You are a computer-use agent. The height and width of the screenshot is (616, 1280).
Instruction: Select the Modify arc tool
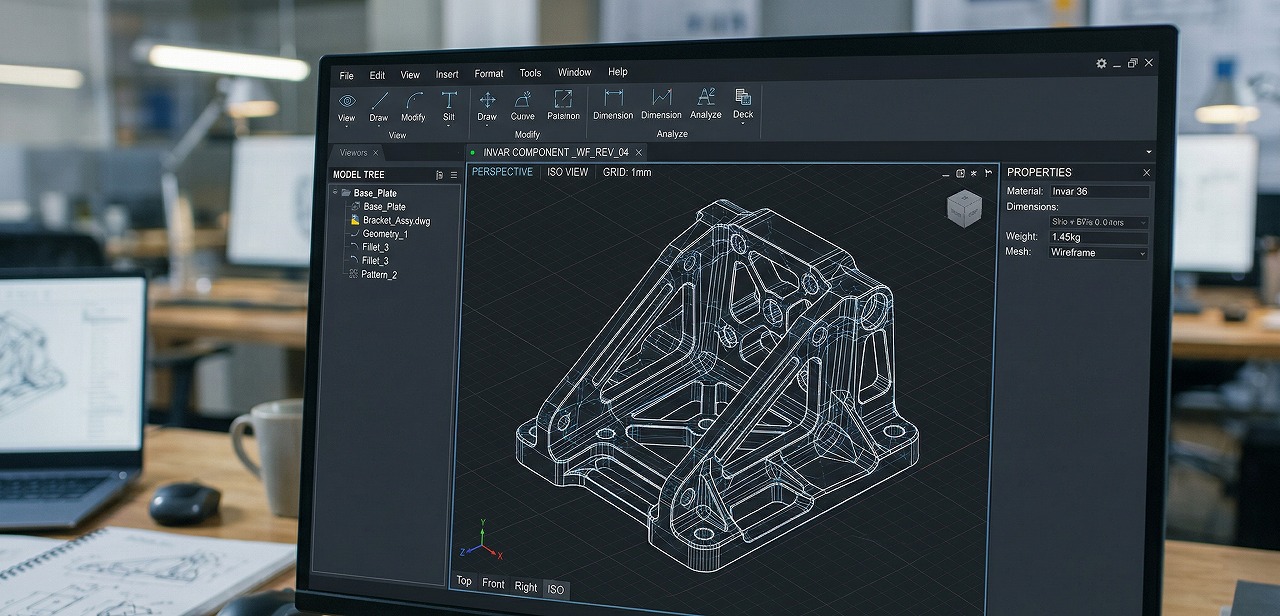pyautogui.click(x=414, y=103)
